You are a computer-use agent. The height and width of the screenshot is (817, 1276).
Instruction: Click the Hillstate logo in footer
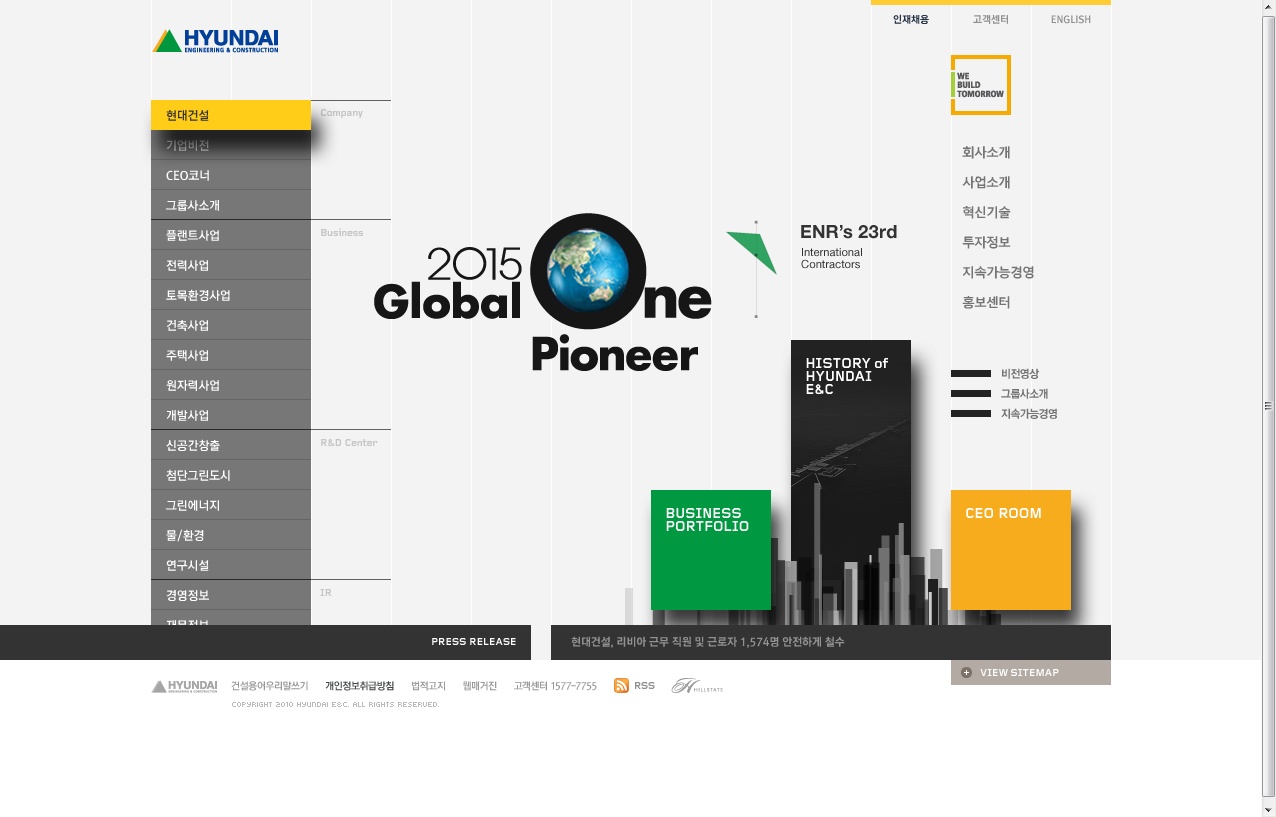697,686
